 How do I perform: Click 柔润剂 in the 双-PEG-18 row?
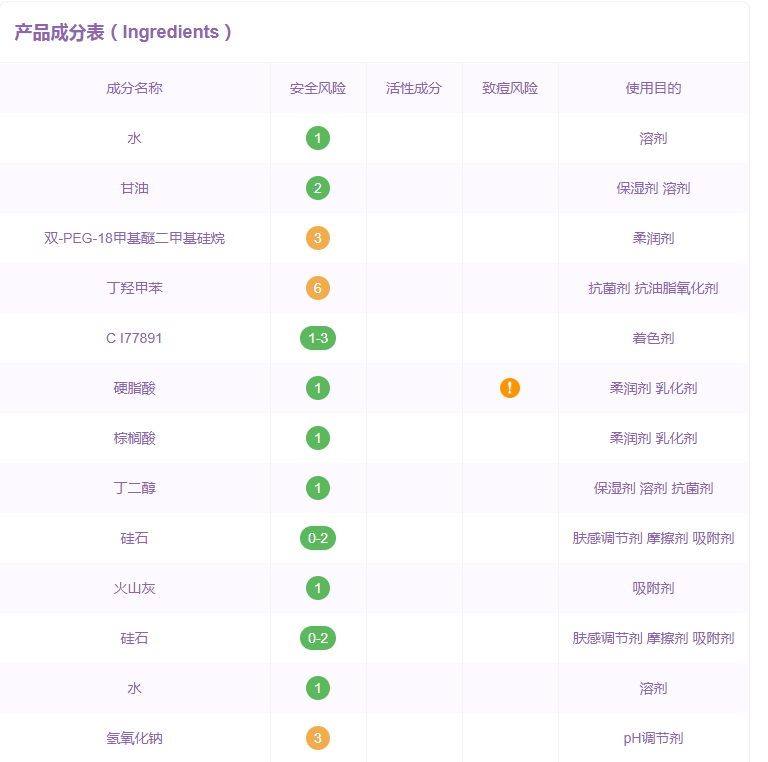coord(653,238)
